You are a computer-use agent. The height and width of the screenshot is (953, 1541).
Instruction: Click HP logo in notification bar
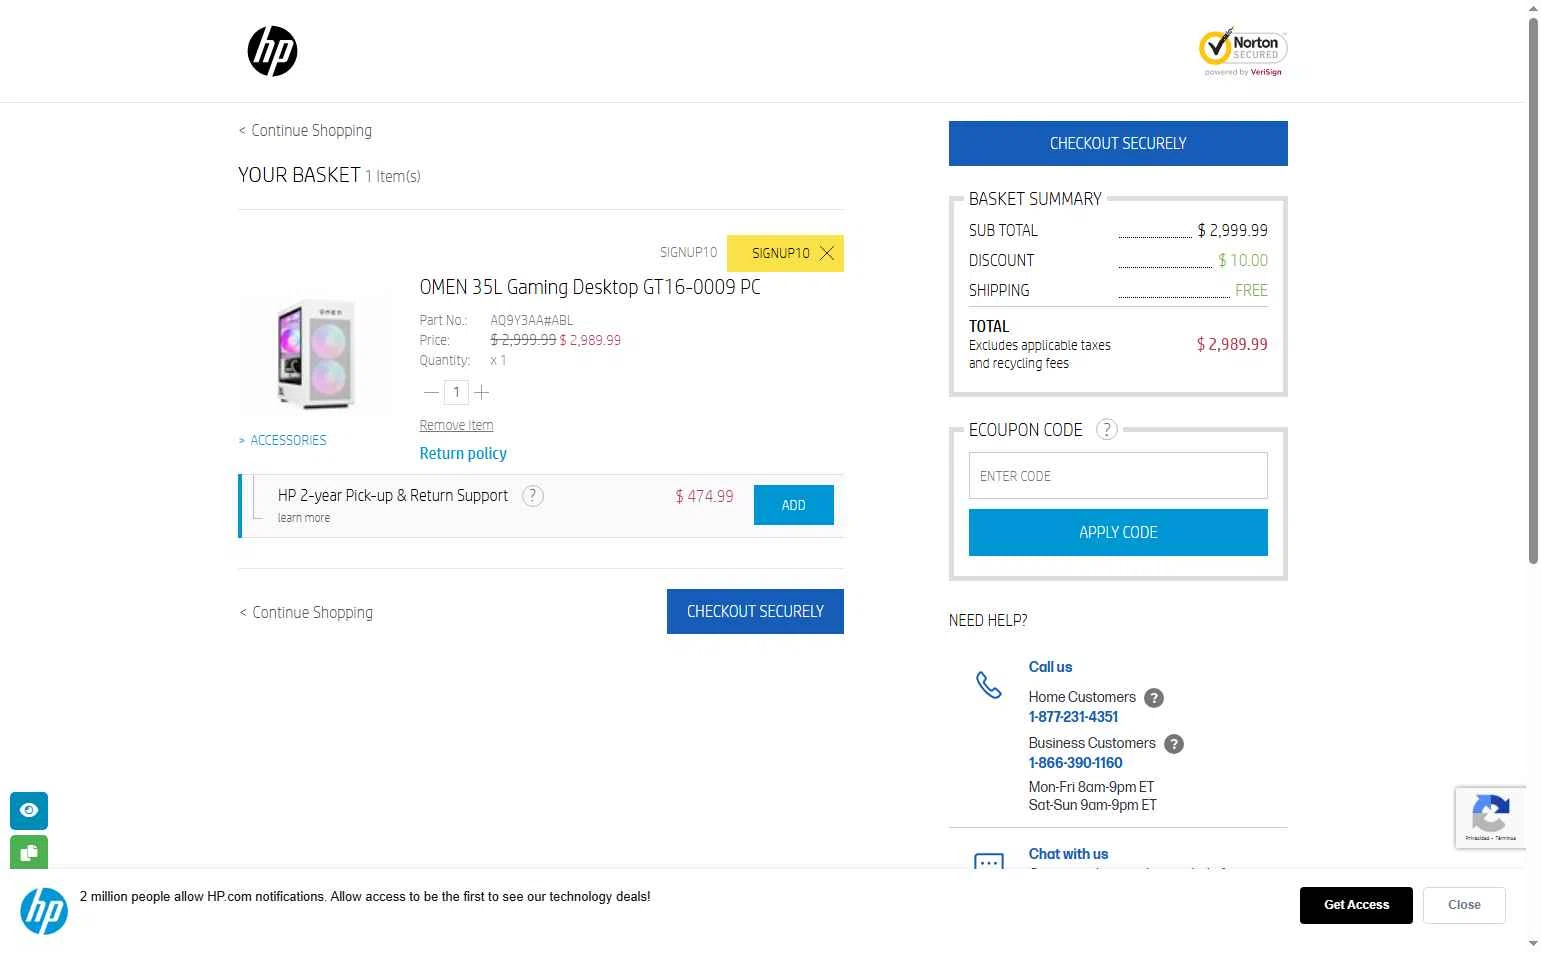pyautogui.click(x=44, y=910)
